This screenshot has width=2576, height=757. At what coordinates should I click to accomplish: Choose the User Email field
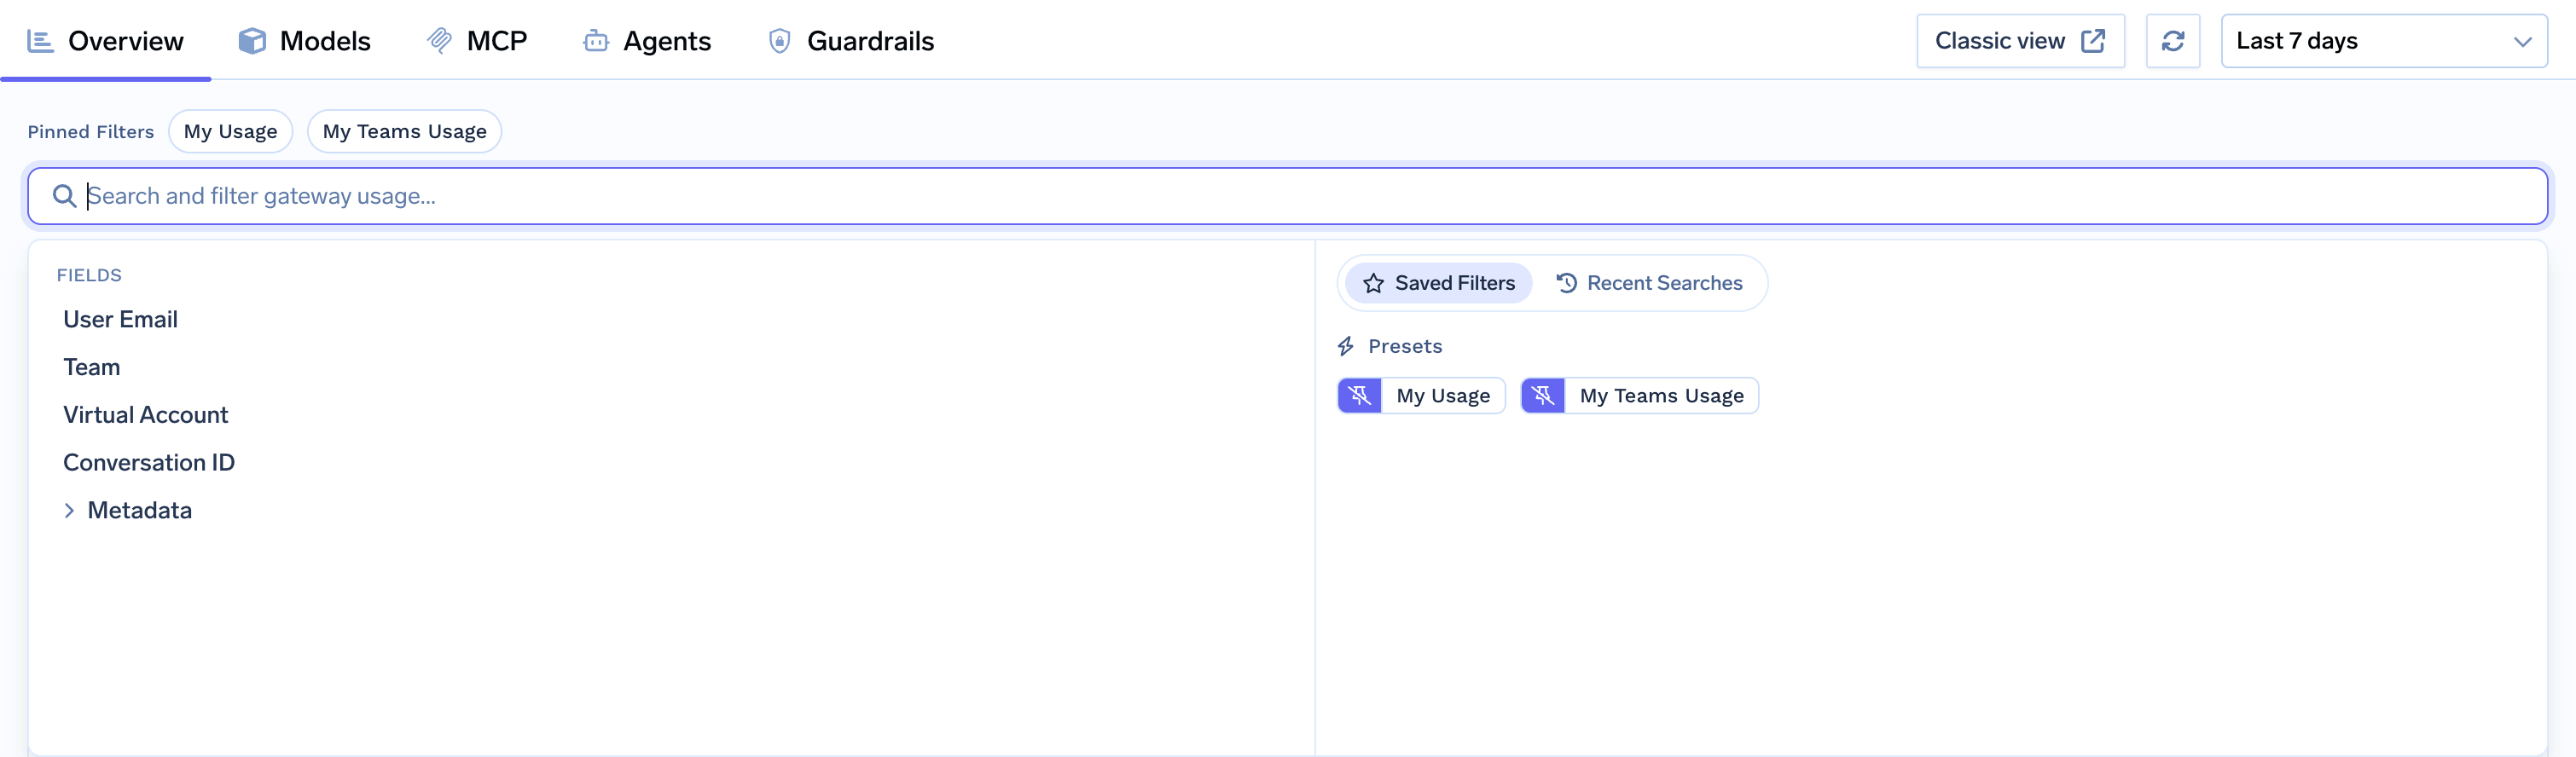click(x=121, y=320)
